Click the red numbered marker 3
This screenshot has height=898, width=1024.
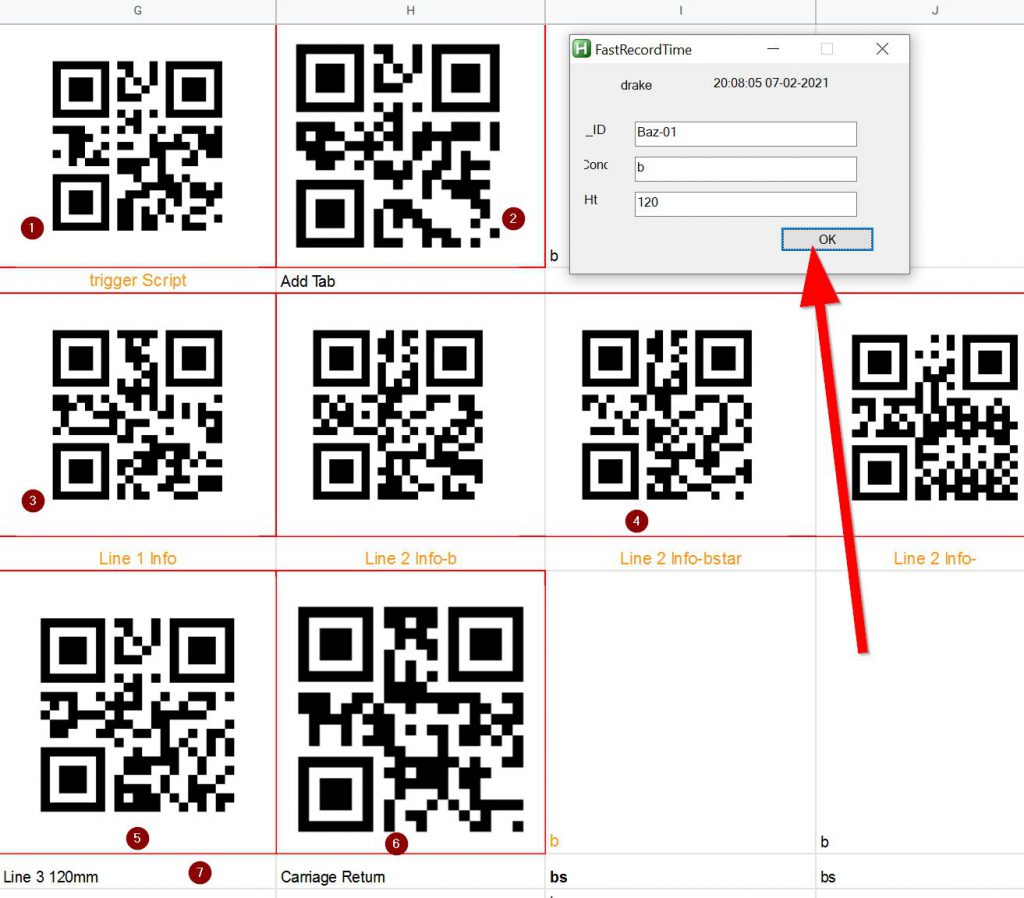33,500
